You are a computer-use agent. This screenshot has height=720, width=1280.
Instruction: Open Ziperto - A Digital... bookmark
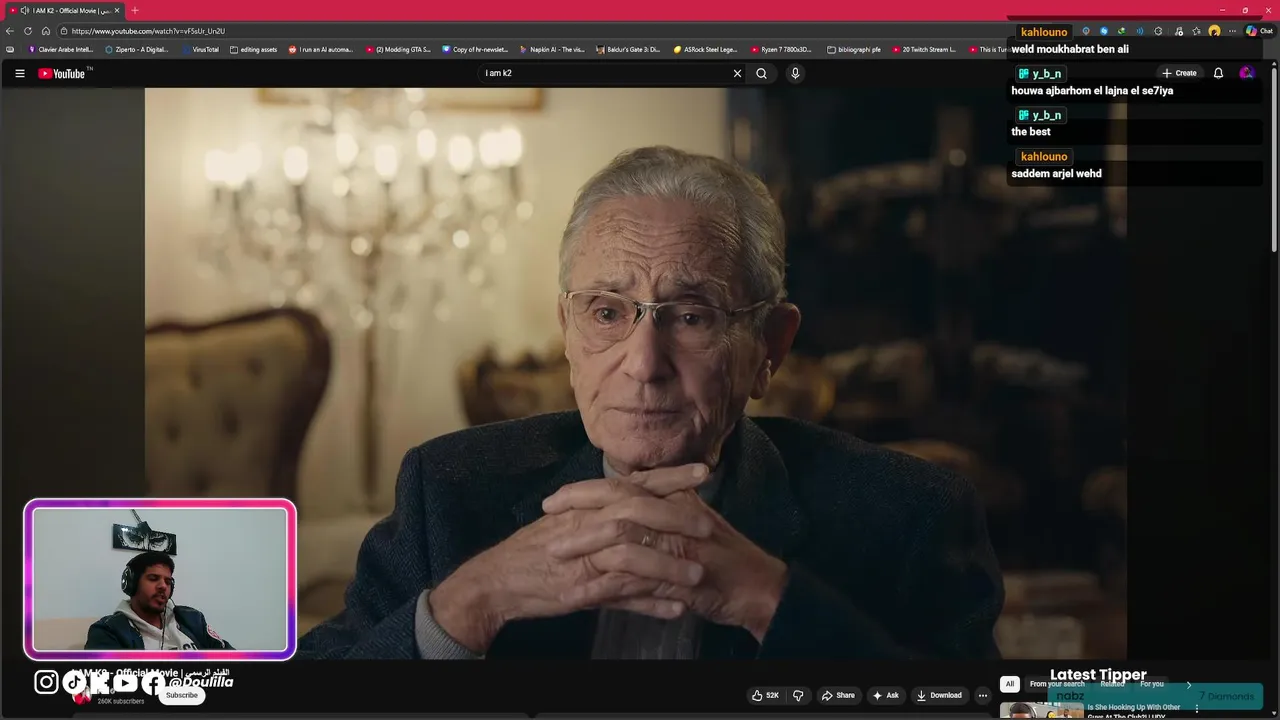tap(137, 49)
